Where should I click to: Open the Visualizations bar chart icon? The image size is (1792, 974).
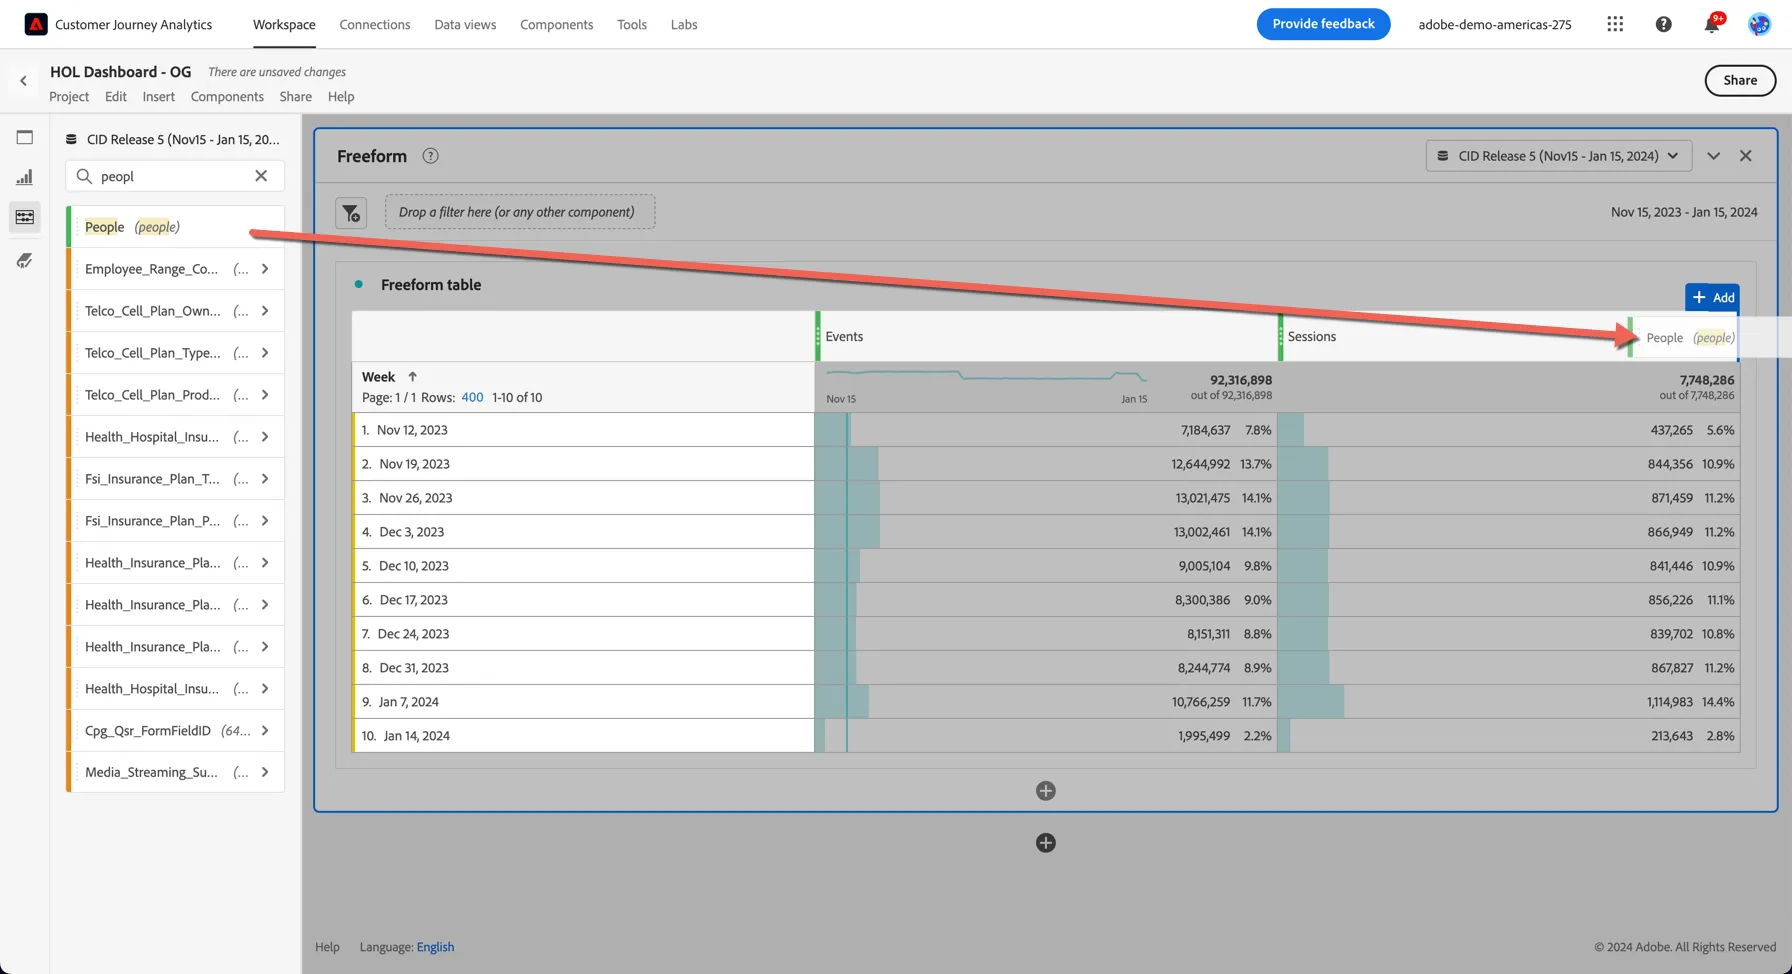pos(25,177)
